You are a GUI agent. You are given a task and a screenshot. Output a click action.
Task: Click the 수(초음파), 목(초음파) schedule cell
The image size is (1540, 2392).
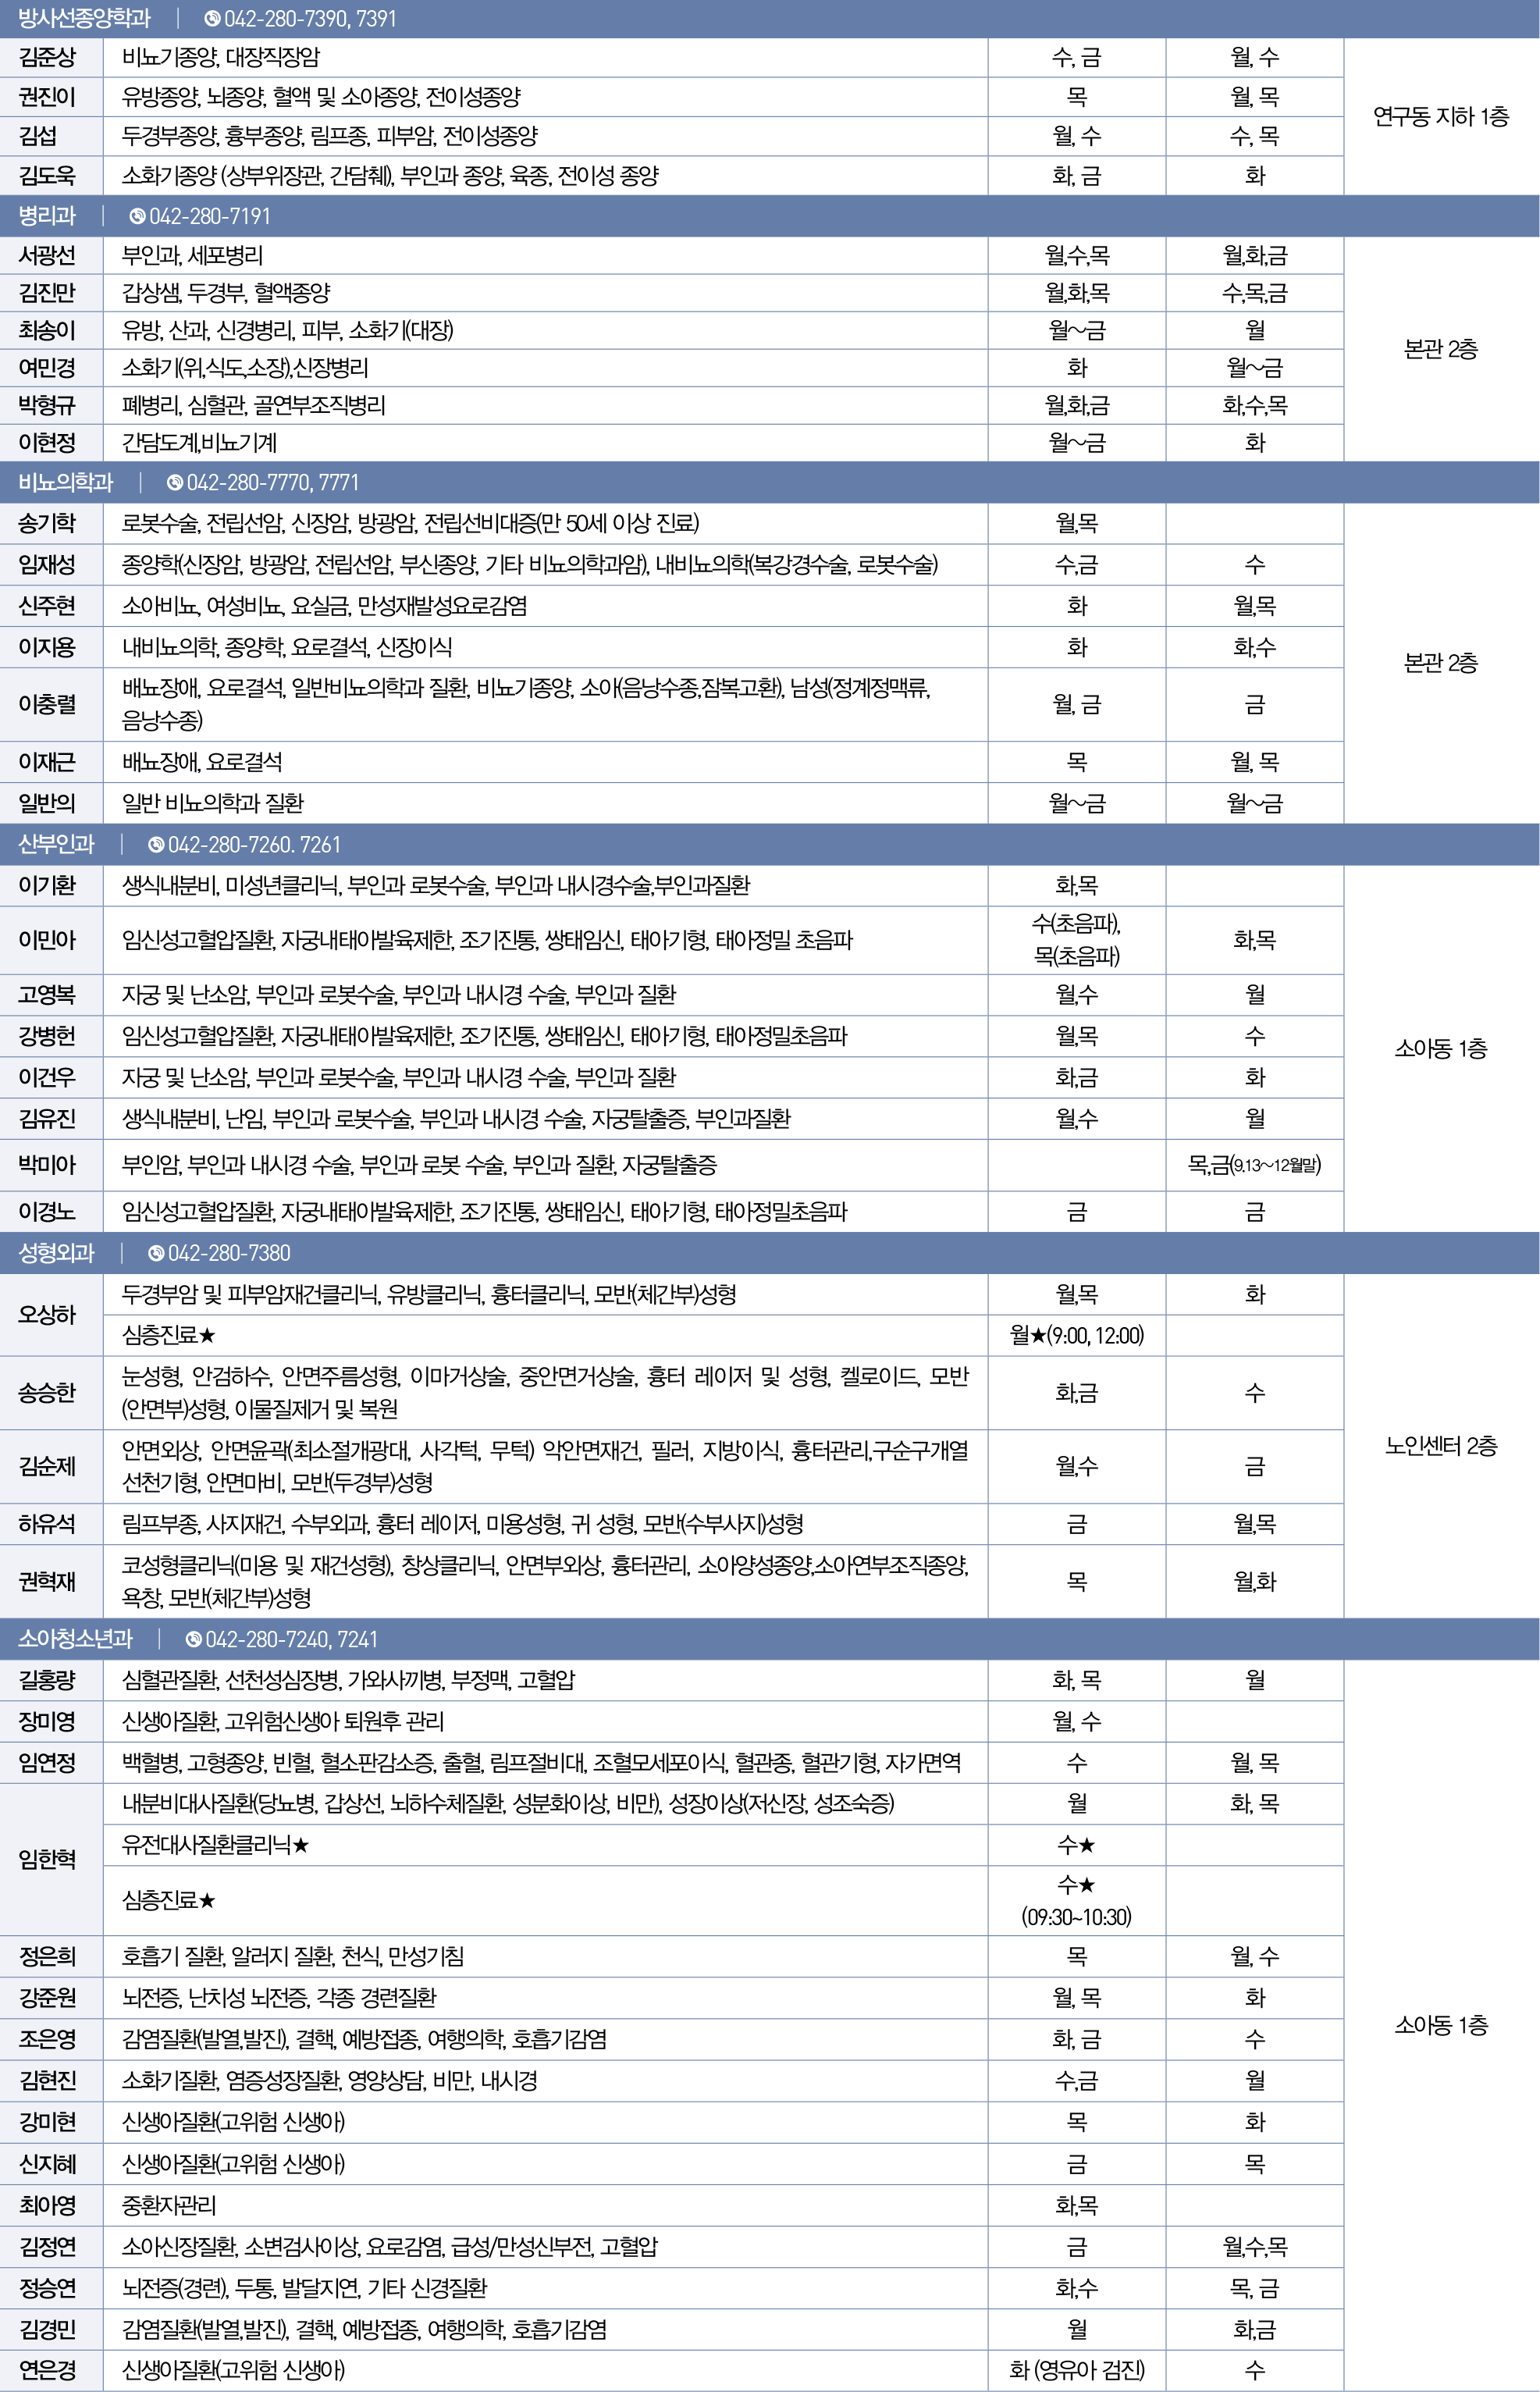click(1077, 940)
